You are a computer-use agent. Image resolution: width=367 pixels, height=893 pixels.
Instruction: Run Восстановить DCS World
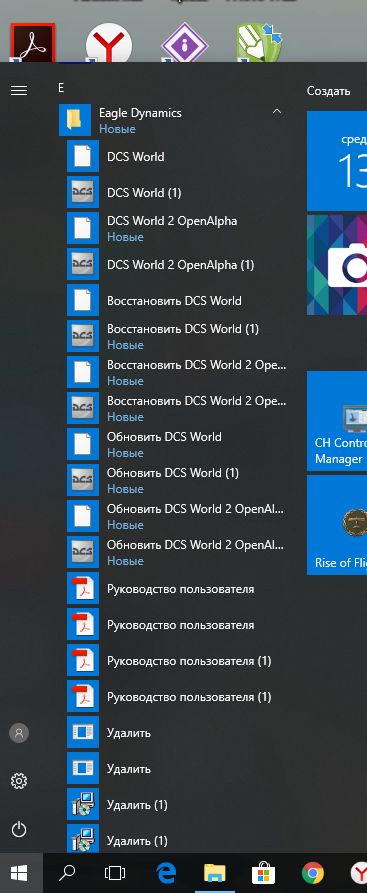pos(177,300)
